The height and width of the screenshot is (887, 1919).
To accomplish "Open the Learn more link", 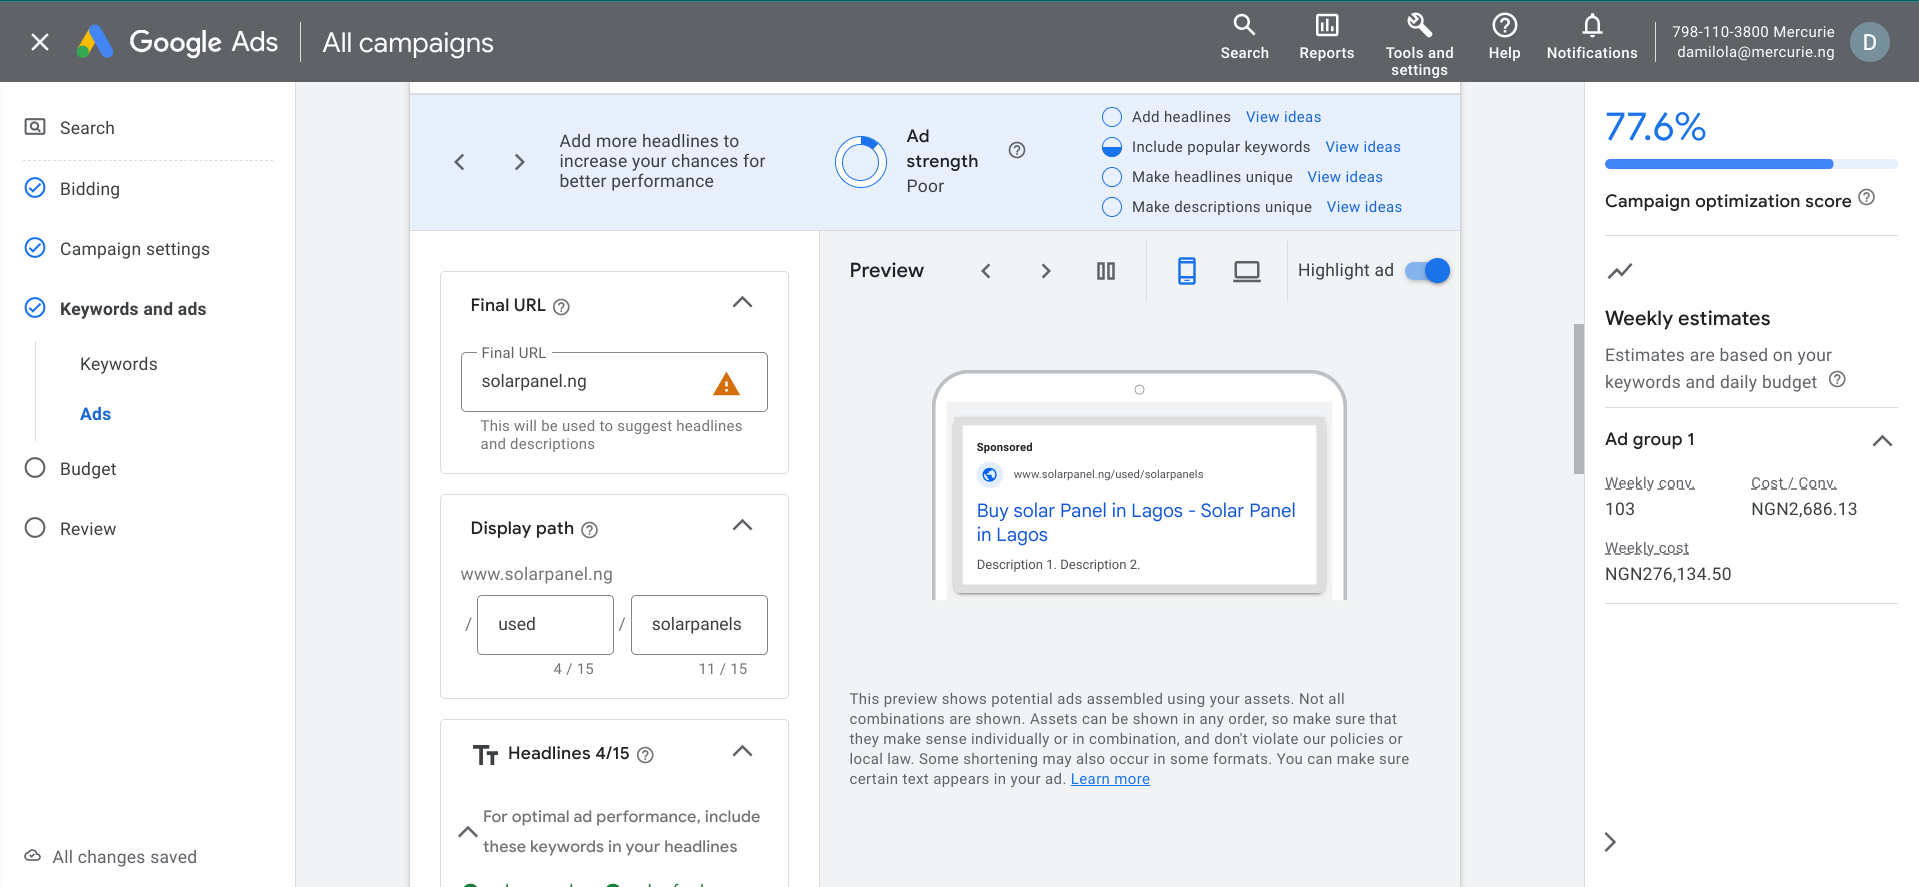I will coord(1110,779).
